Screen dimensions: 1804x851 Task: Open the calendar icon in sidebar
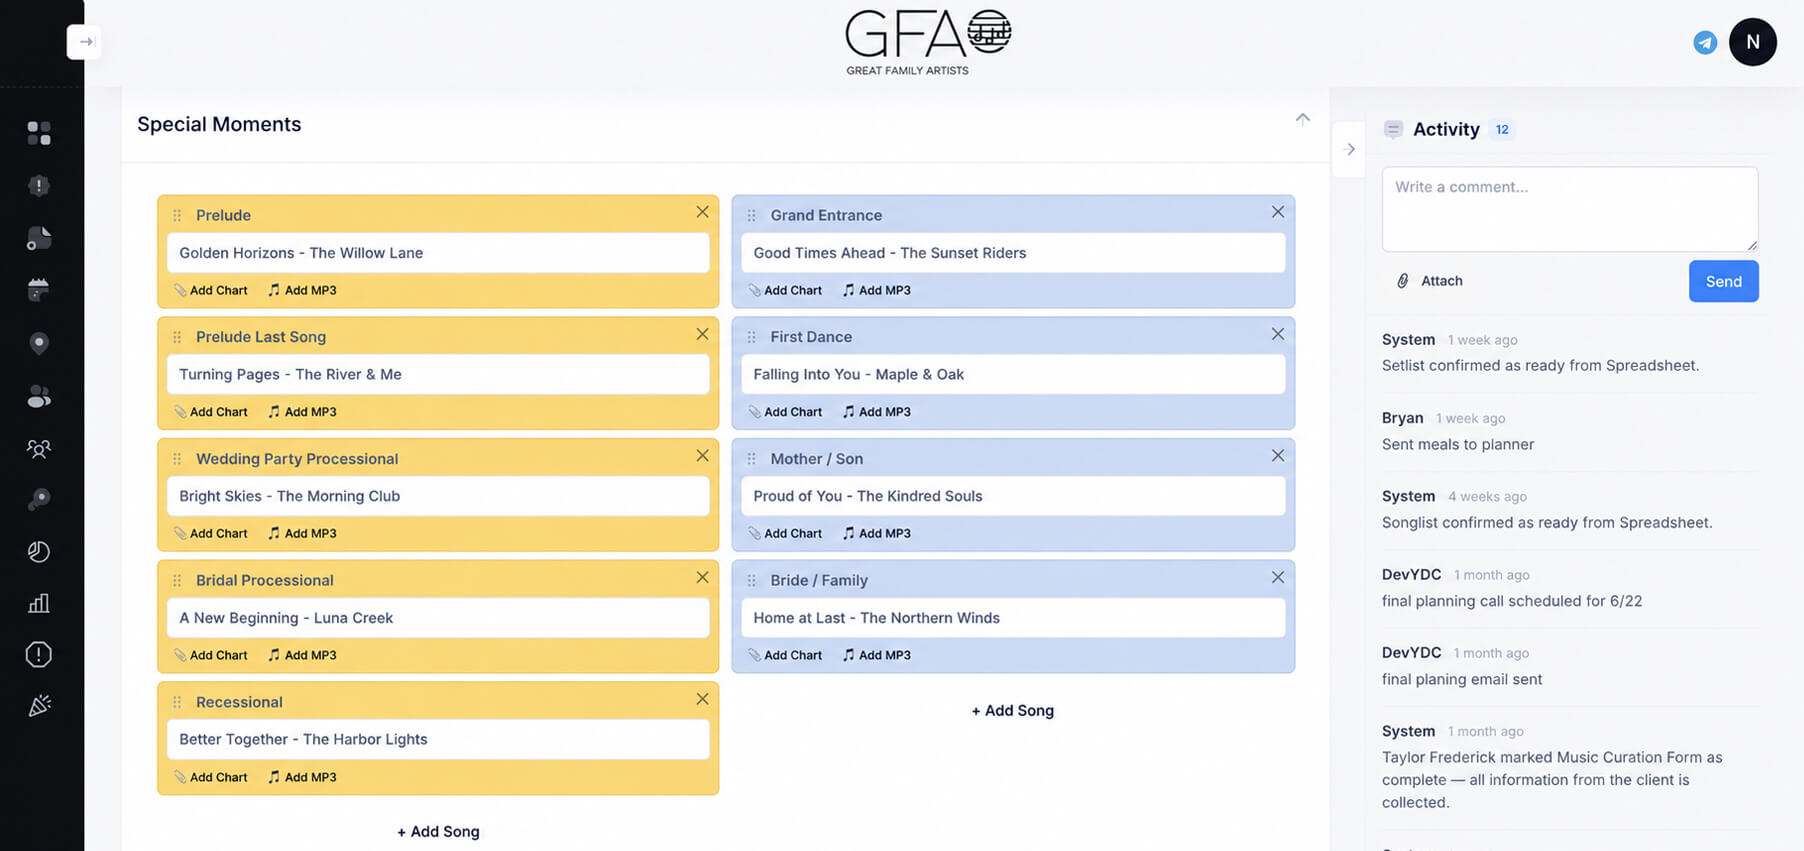tap(39, 290)
